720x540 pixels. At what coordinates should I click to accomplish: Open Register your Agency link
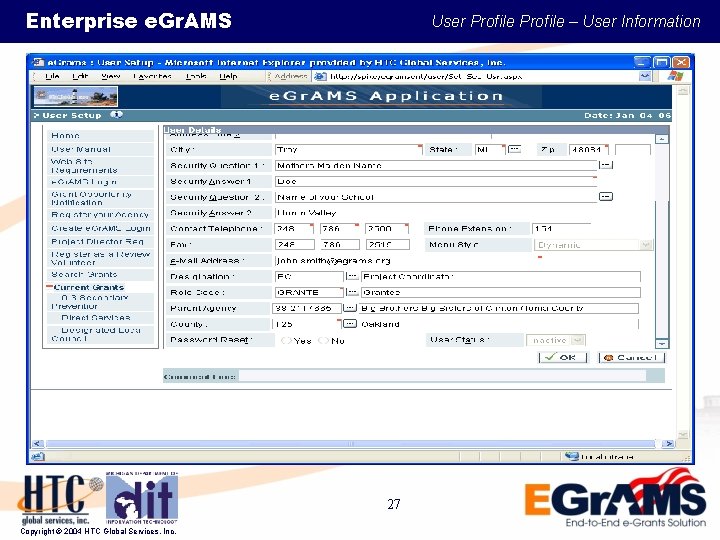click(x=100, y=215)
